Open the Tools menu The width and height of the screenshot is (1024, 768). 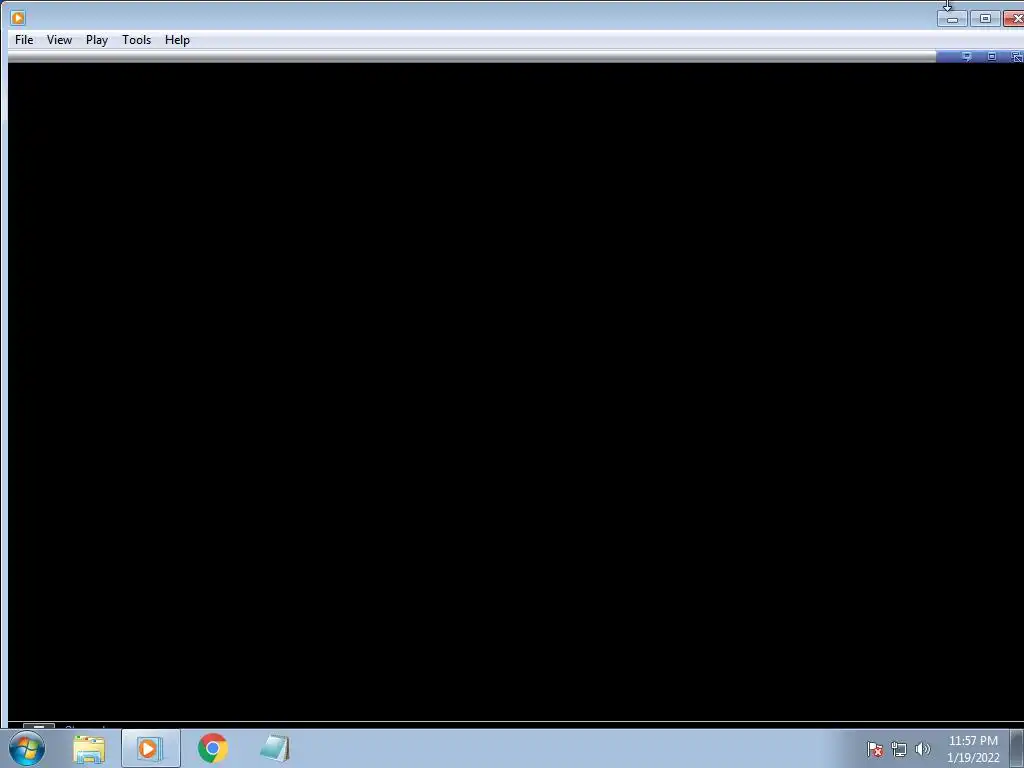[136, 40]
